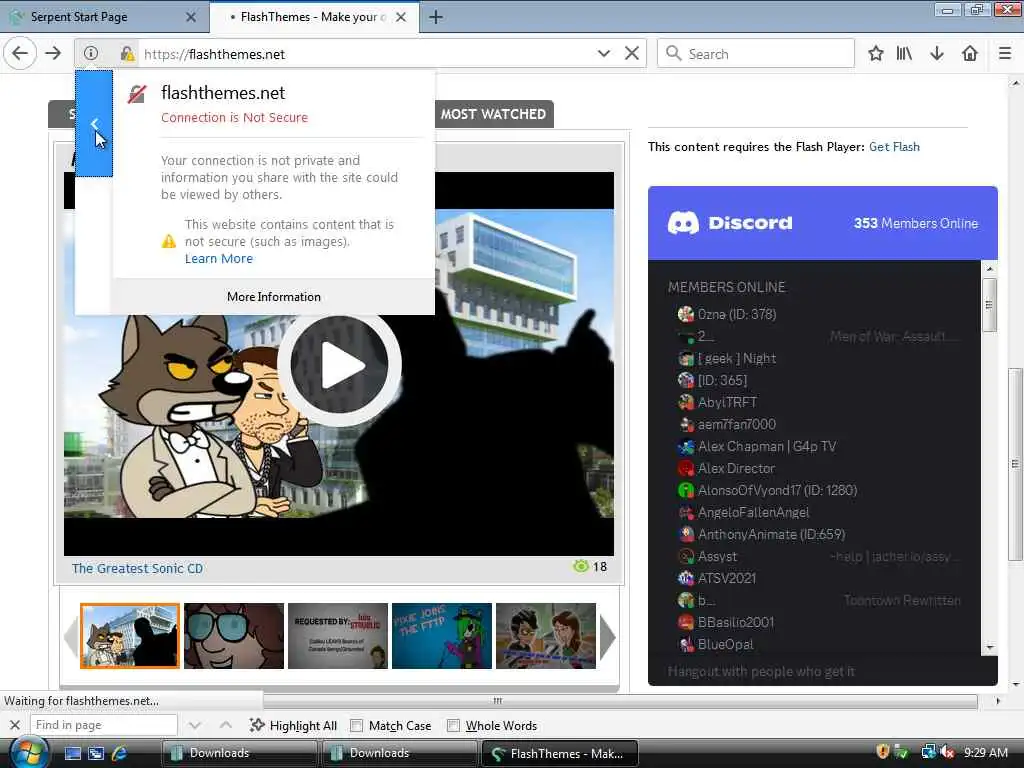The image size is (1024, 768).
Task: Open site information icon in address bar
Action: (x=91, y=54)
